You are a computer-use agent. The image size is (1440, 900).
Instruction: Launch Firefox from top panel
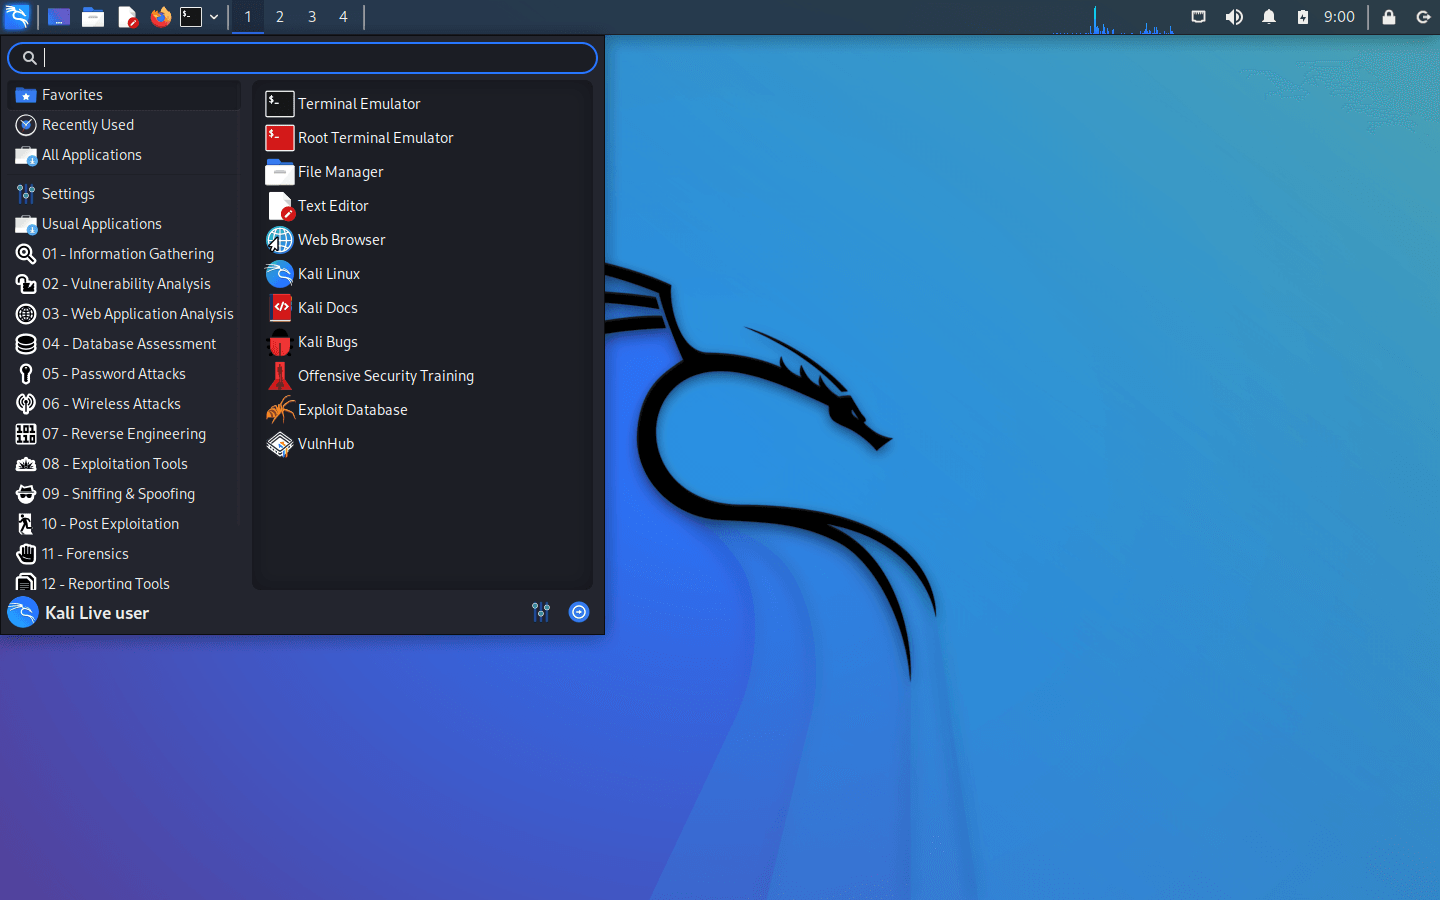[160, 17]
